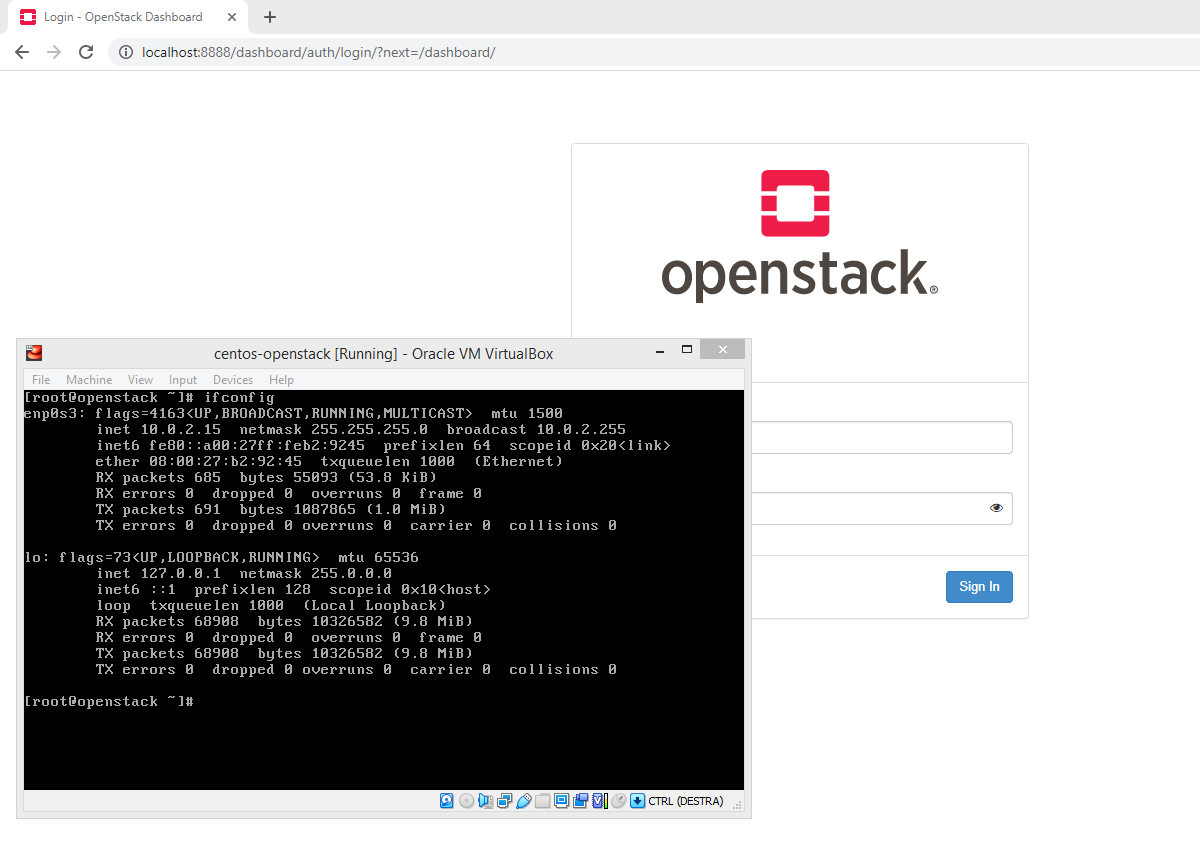Click the Sign In button
This screenshot has height=843, width=1200.
click(x=978, y=587)
